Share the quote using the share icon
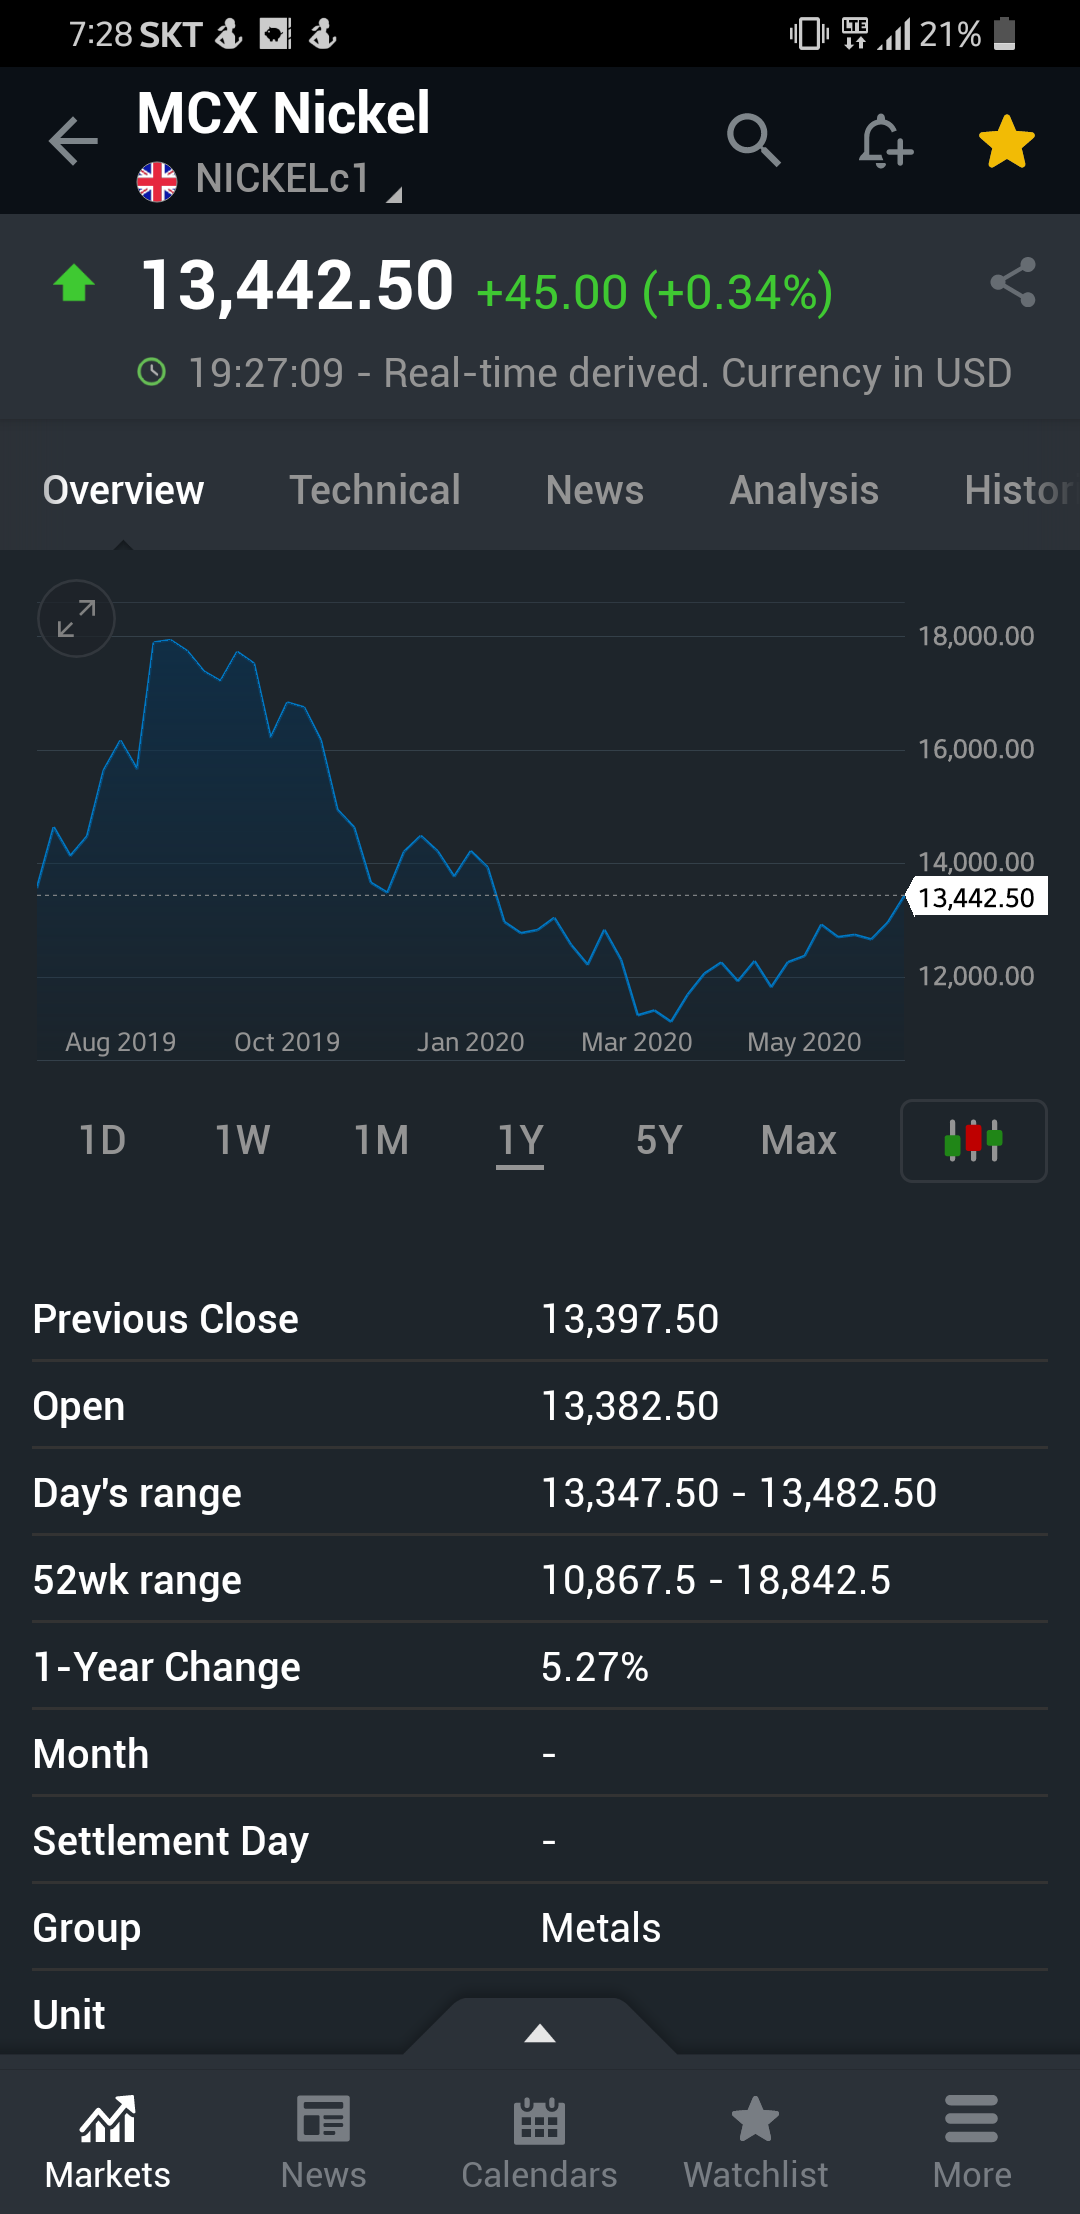Image resolution: width=1080 pixels, height=2214 pixels. (1013, 283)
